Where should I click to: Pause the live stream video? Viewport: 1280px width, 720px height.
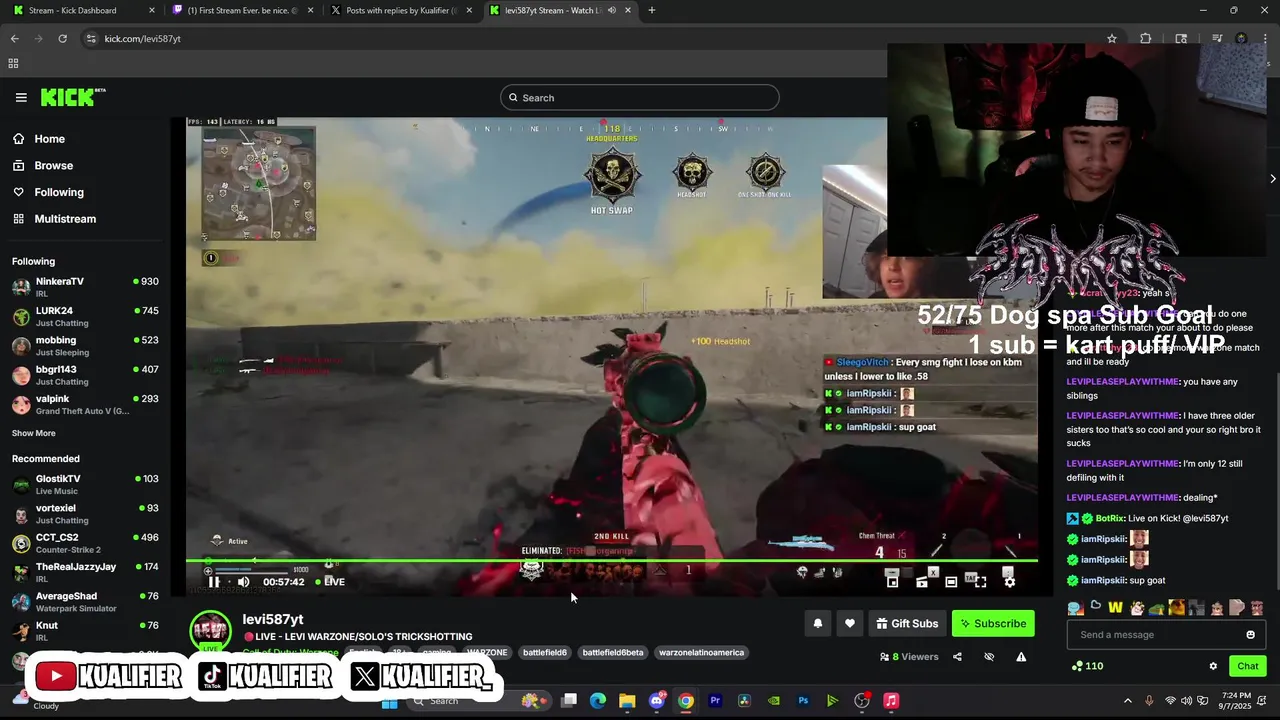click(214, 582)
